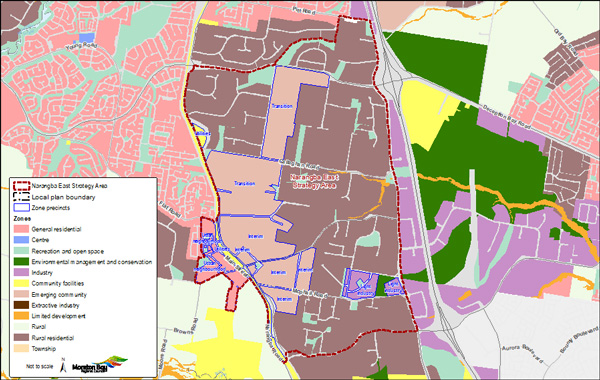600x380 pixels.
Task: Click the 'Limited development' legend label
Action: point(59,316)
